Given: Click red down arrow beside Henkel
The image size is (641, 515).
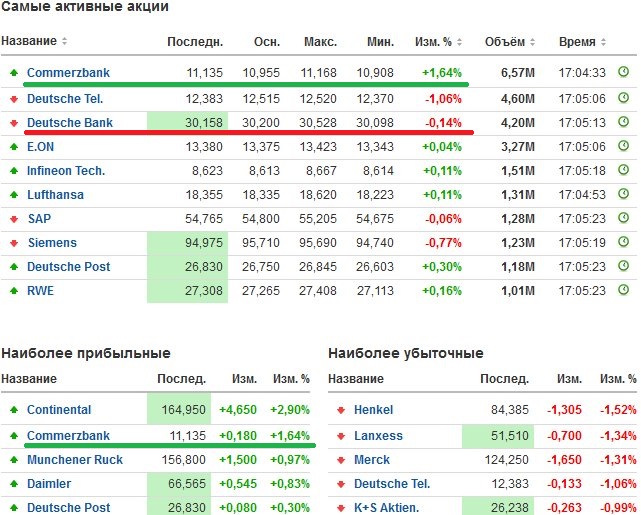Looking at the screenshot, I should point(341,410).
